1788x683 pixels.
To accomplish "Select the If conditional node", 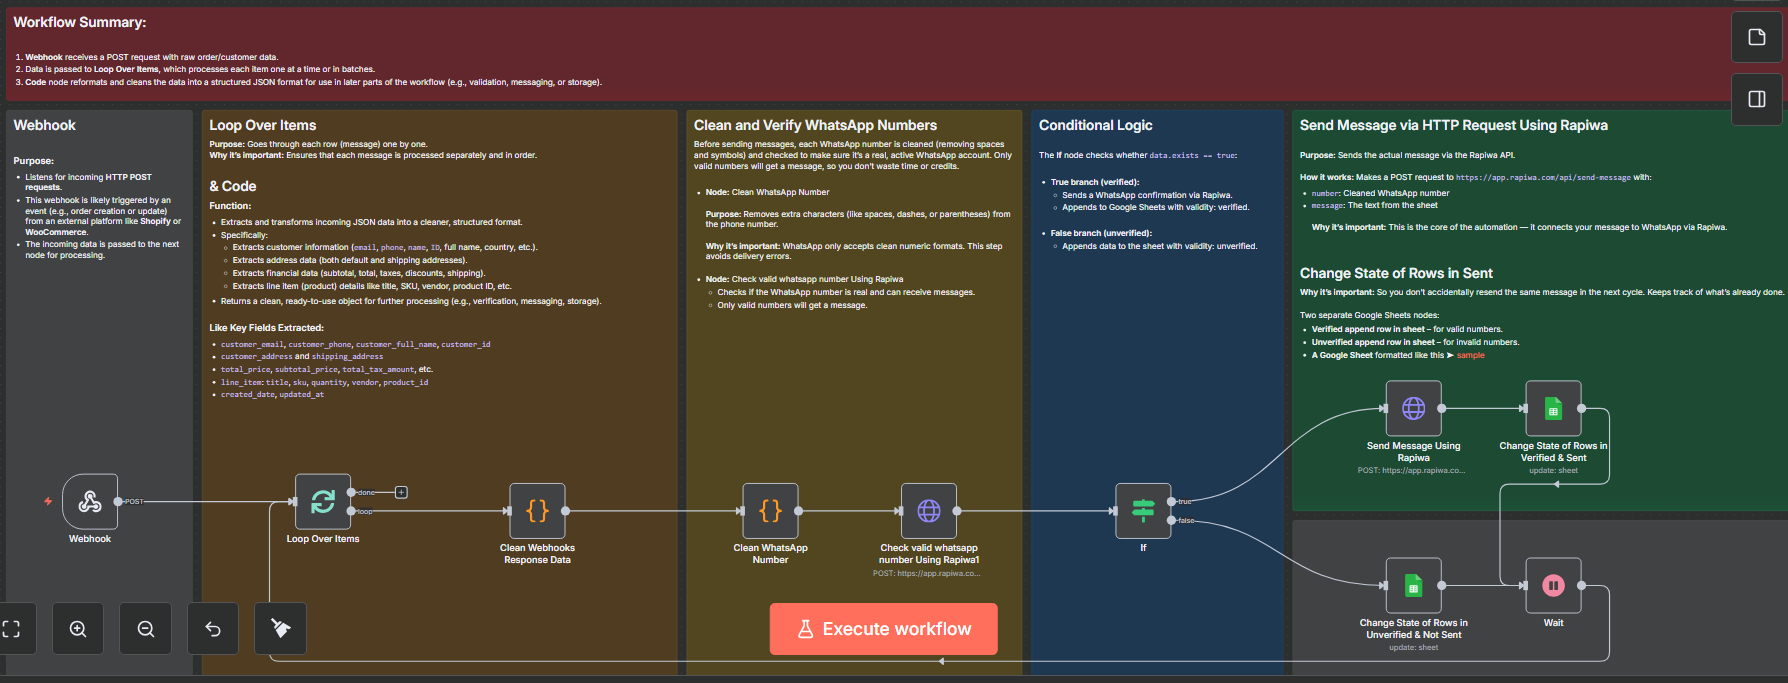I will coord(1143,511).
